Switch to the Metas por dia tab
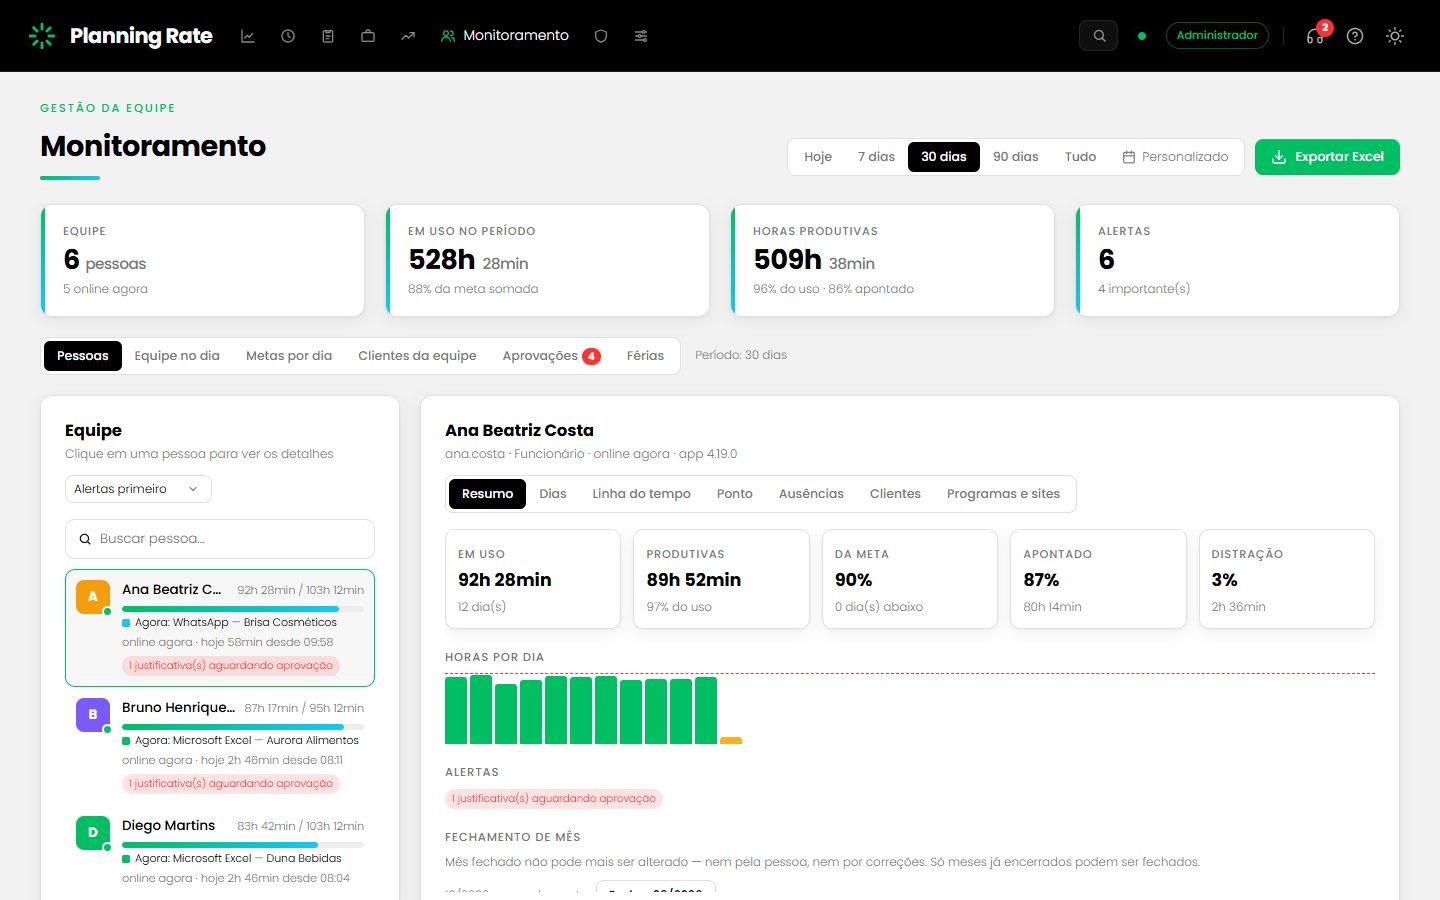 [x=289, y=356]
